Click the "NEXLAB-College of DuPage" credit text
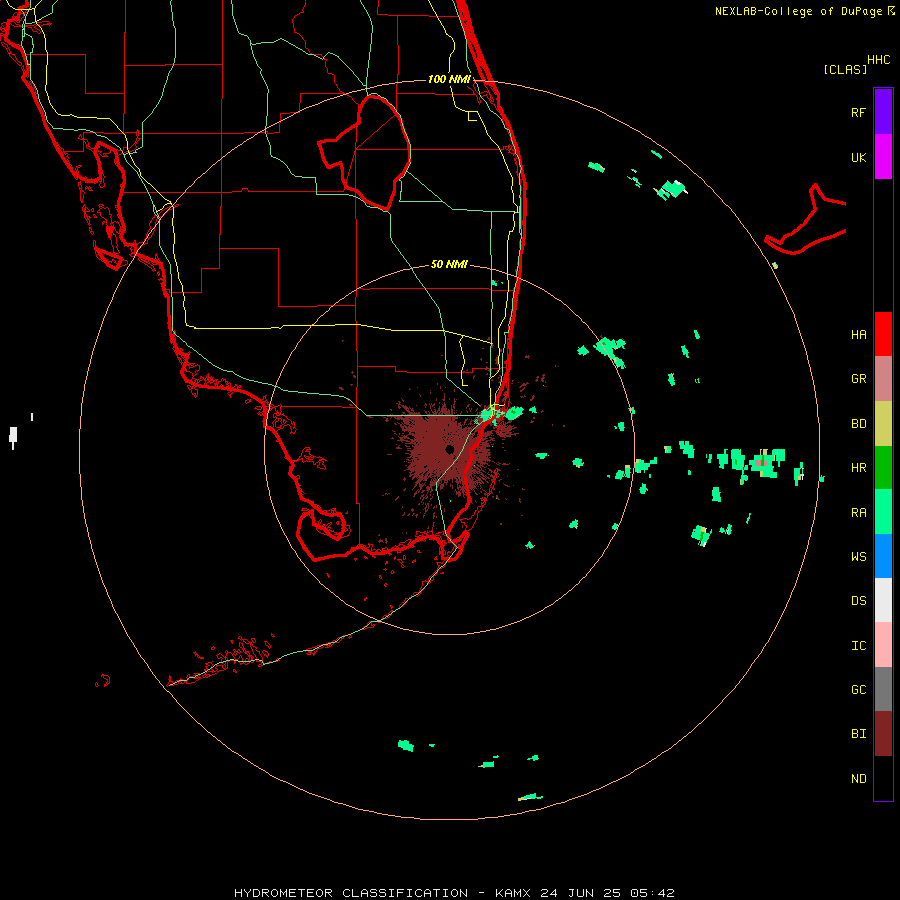 [798, 11]
